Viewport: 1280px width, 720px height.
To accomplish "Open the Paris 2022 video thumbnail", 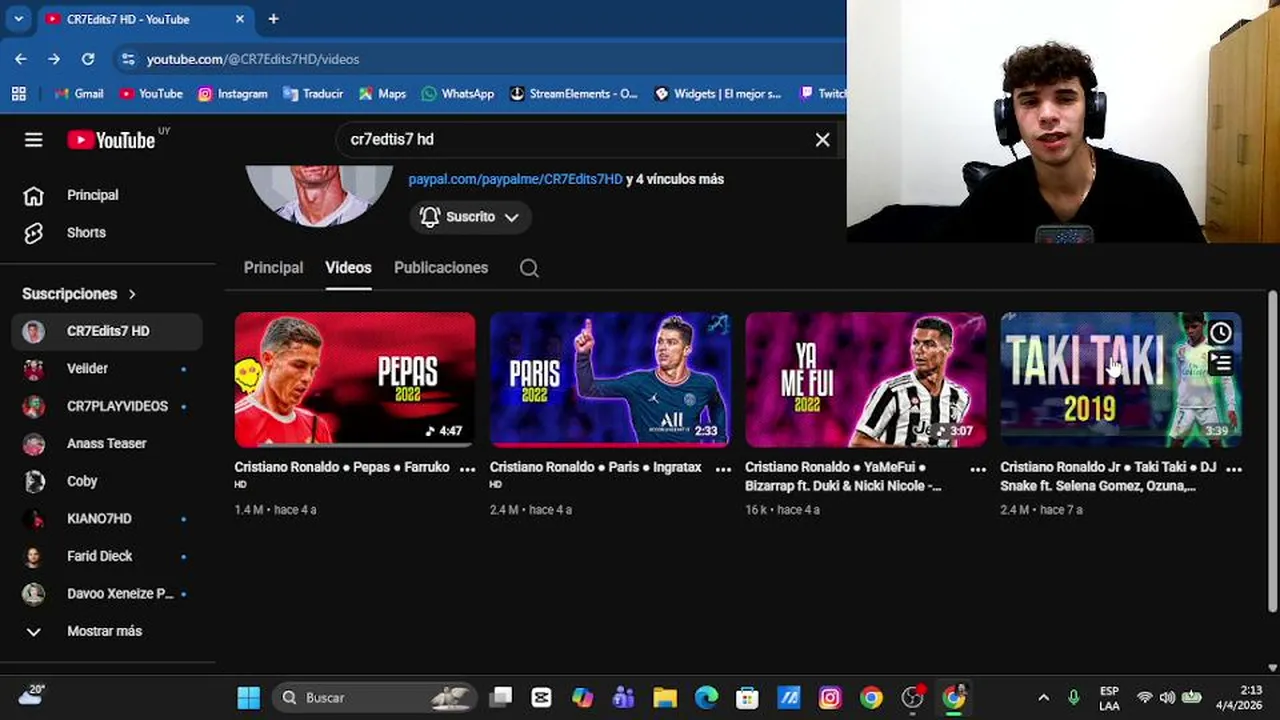I will tap(610, 379).
